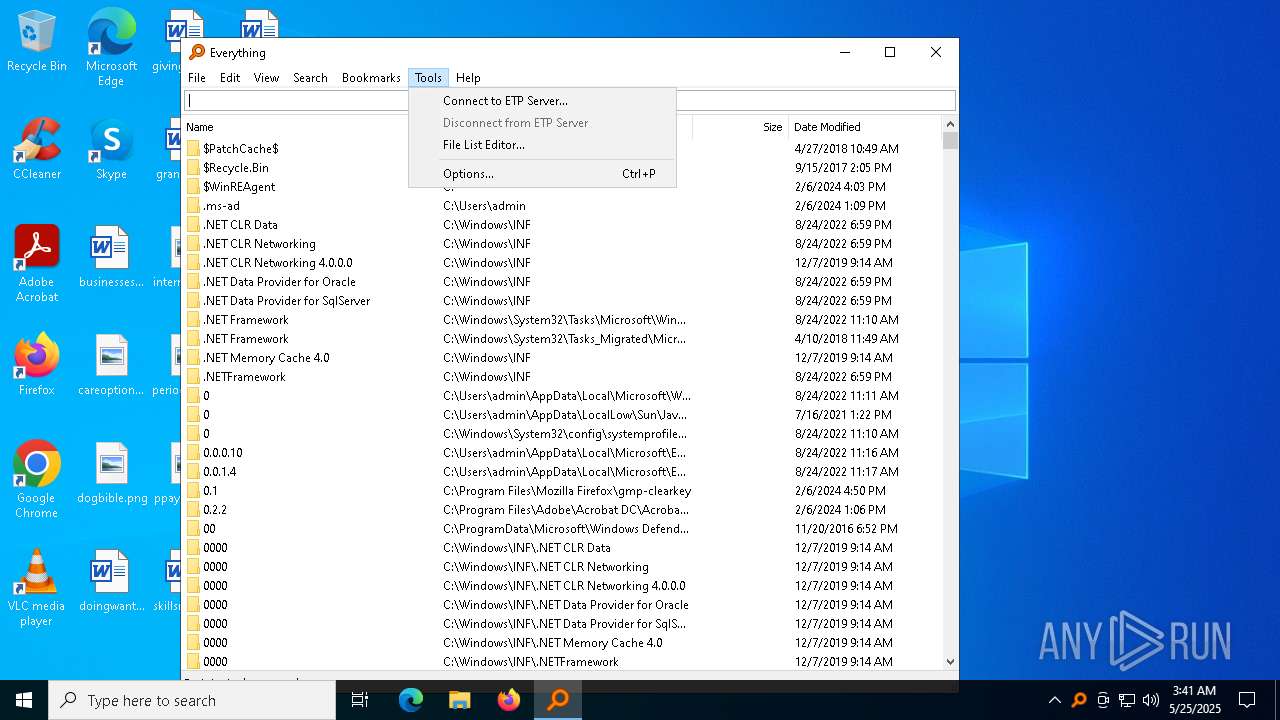Click folder icon of $PatchCache$
1280x720 pixels.
click(194, 149)
